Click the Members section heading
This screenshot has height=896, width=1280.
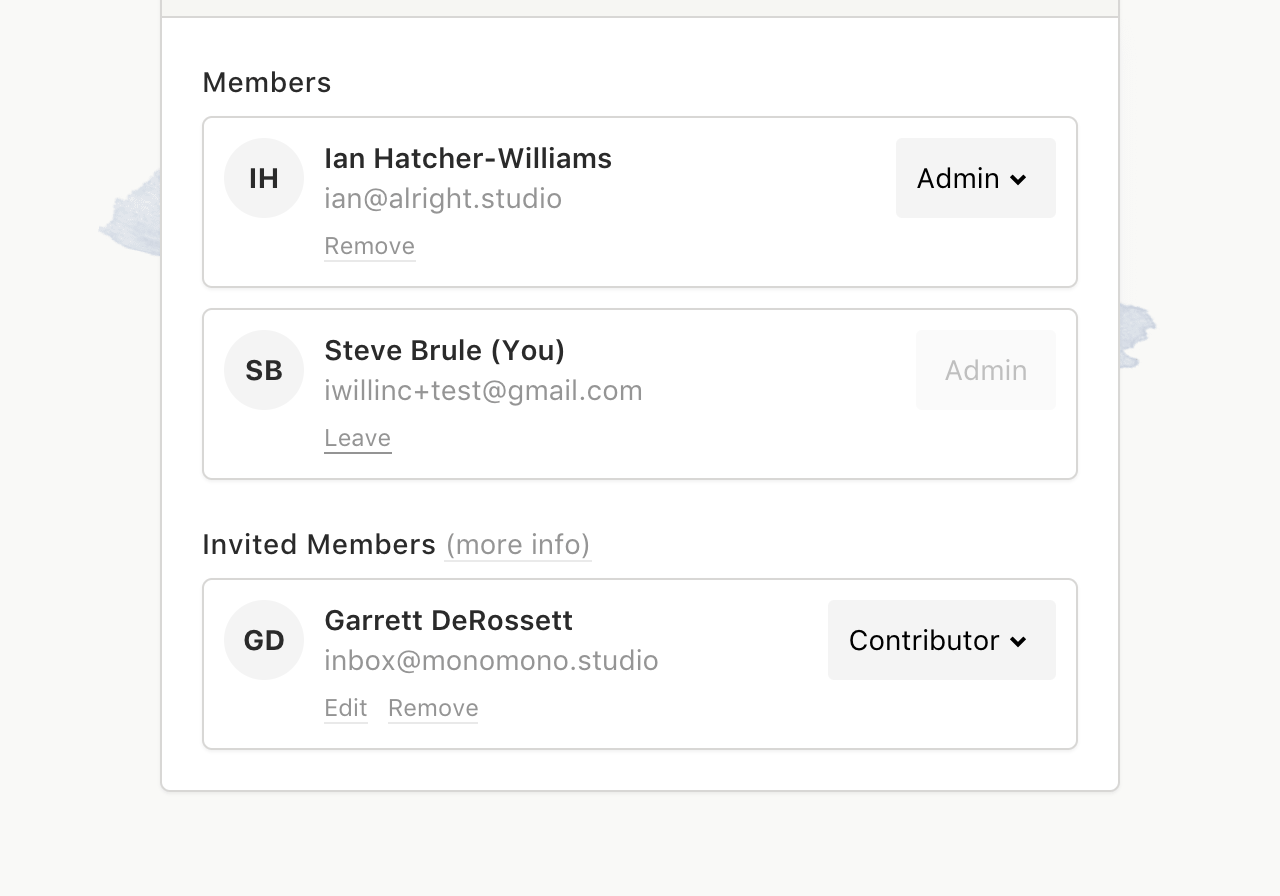point(267,82)
